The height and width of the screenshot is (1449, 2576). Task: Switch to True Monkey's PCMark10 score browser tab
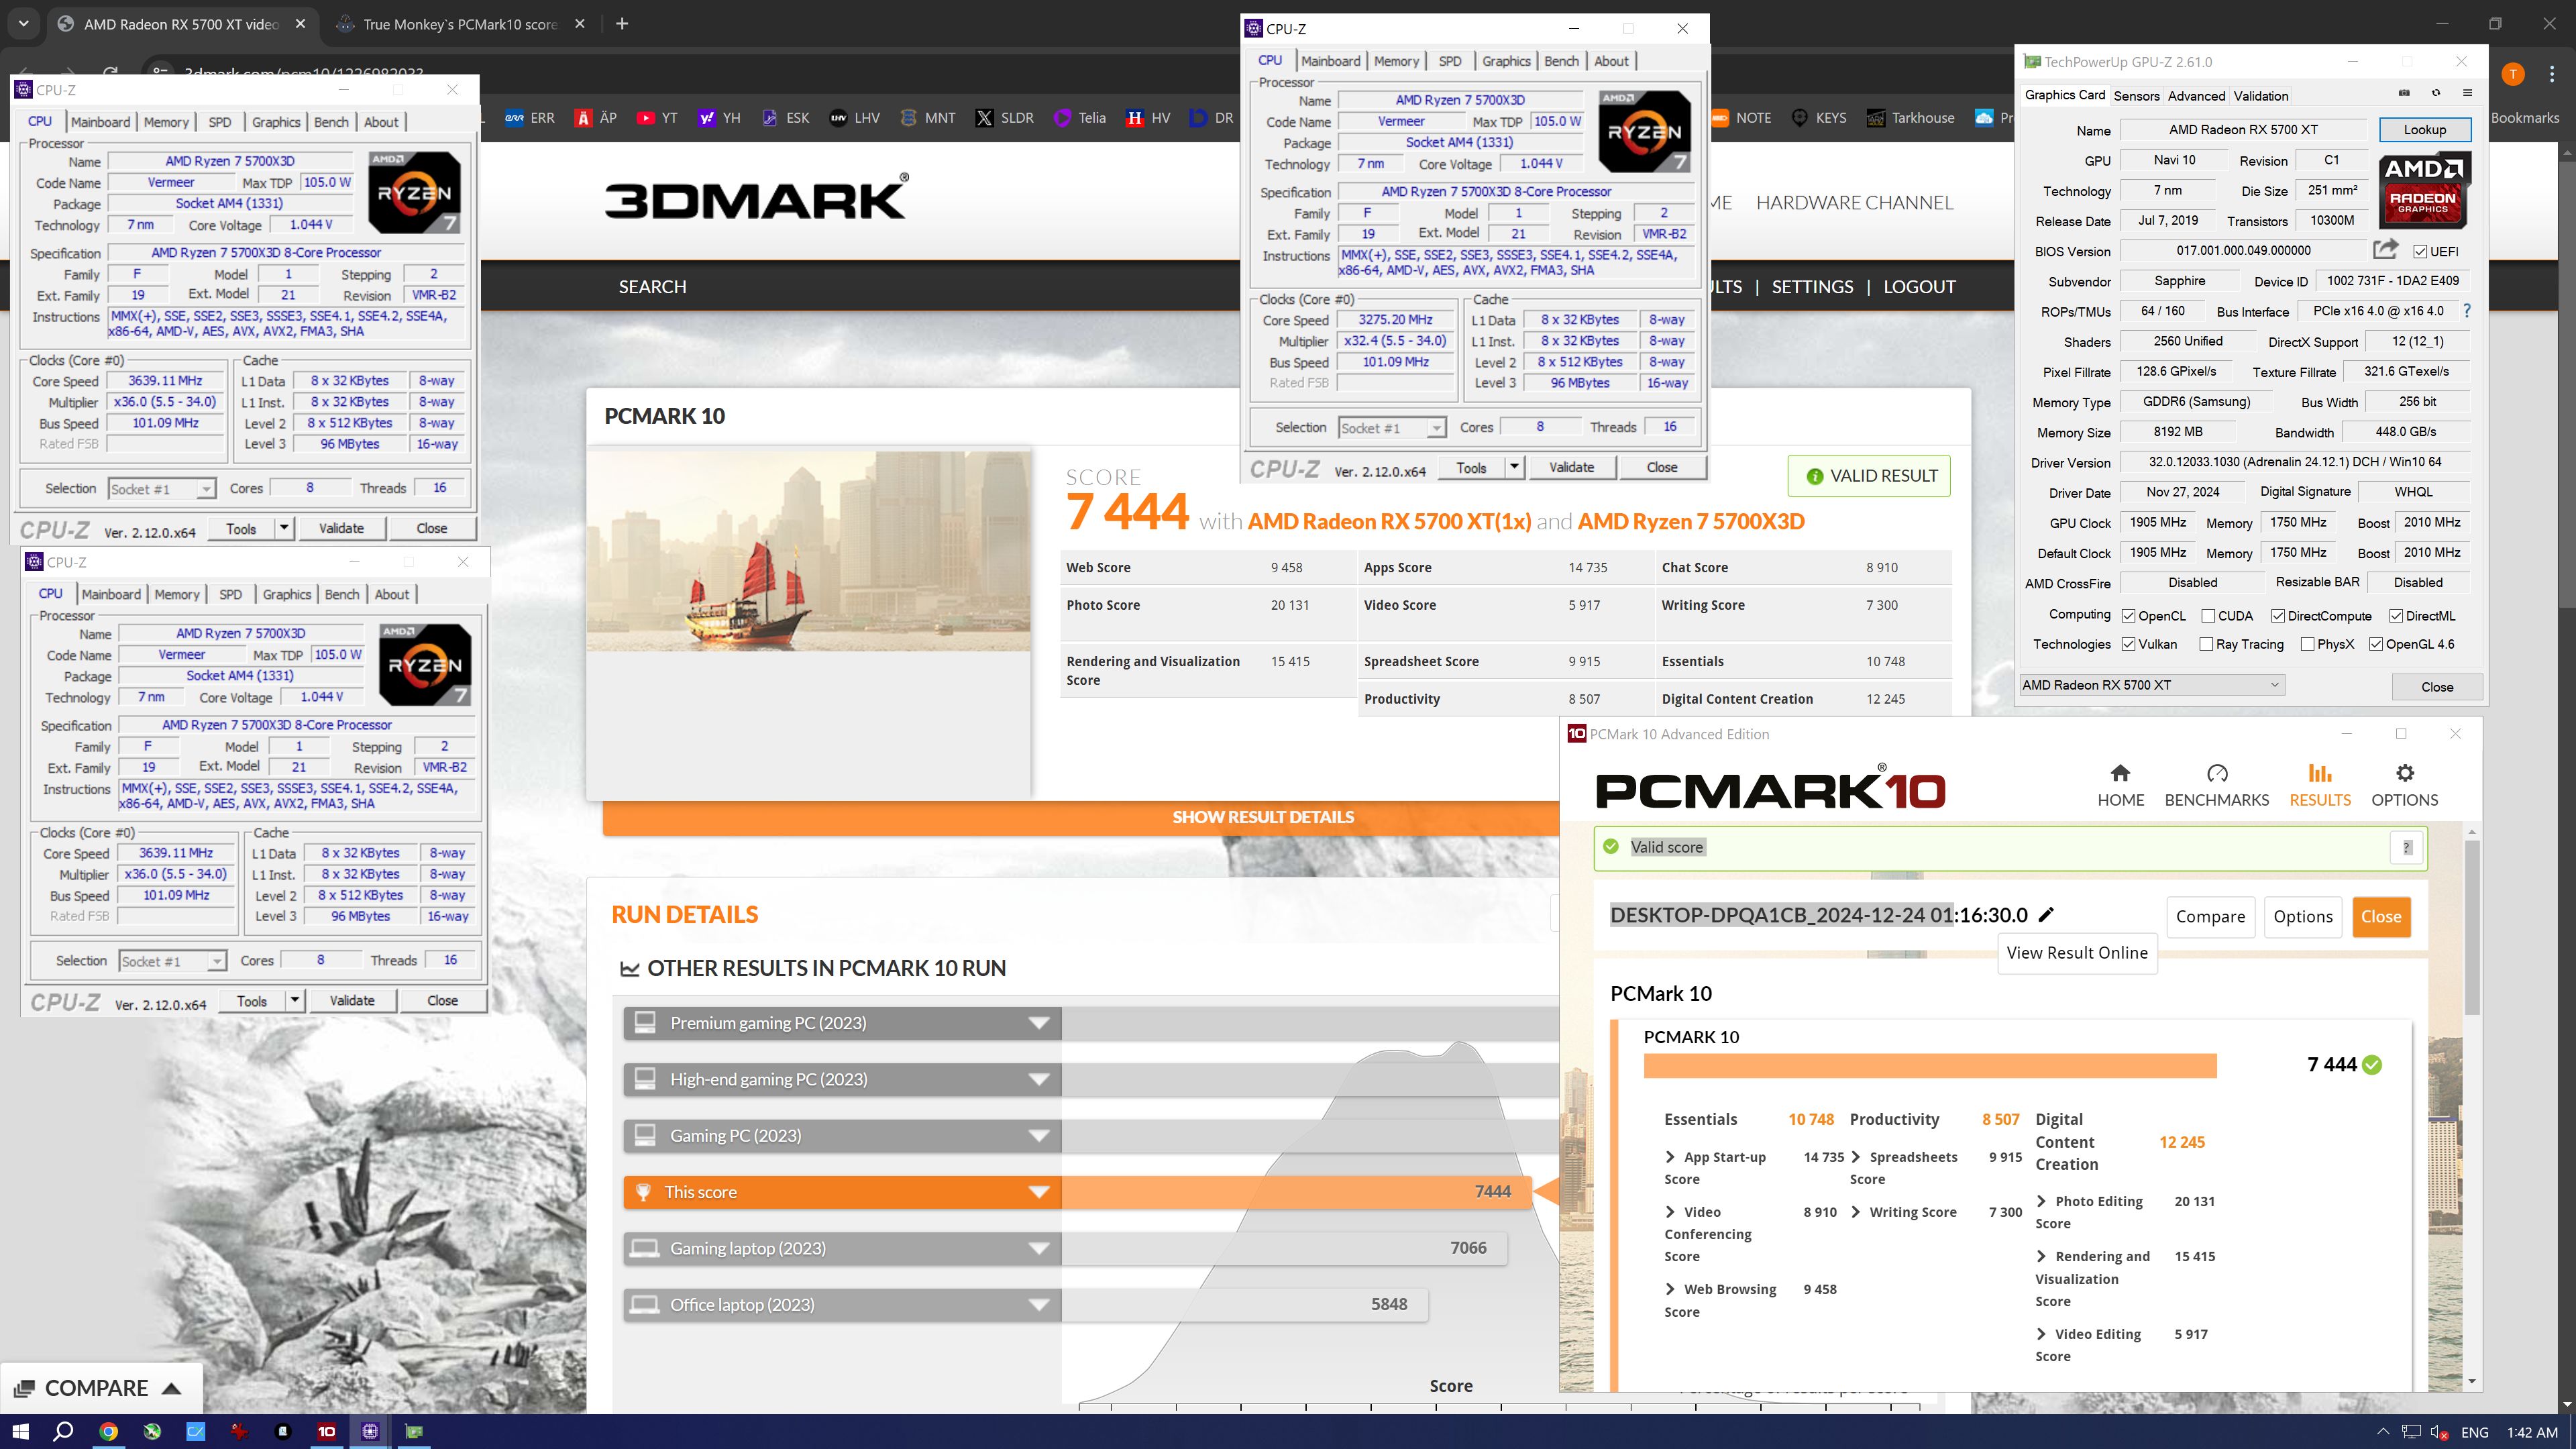click(x=461, y=24)
